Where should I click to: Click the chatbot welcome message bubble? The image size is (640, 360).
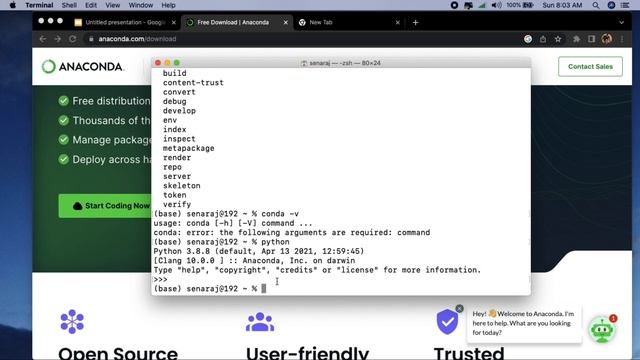524,323
